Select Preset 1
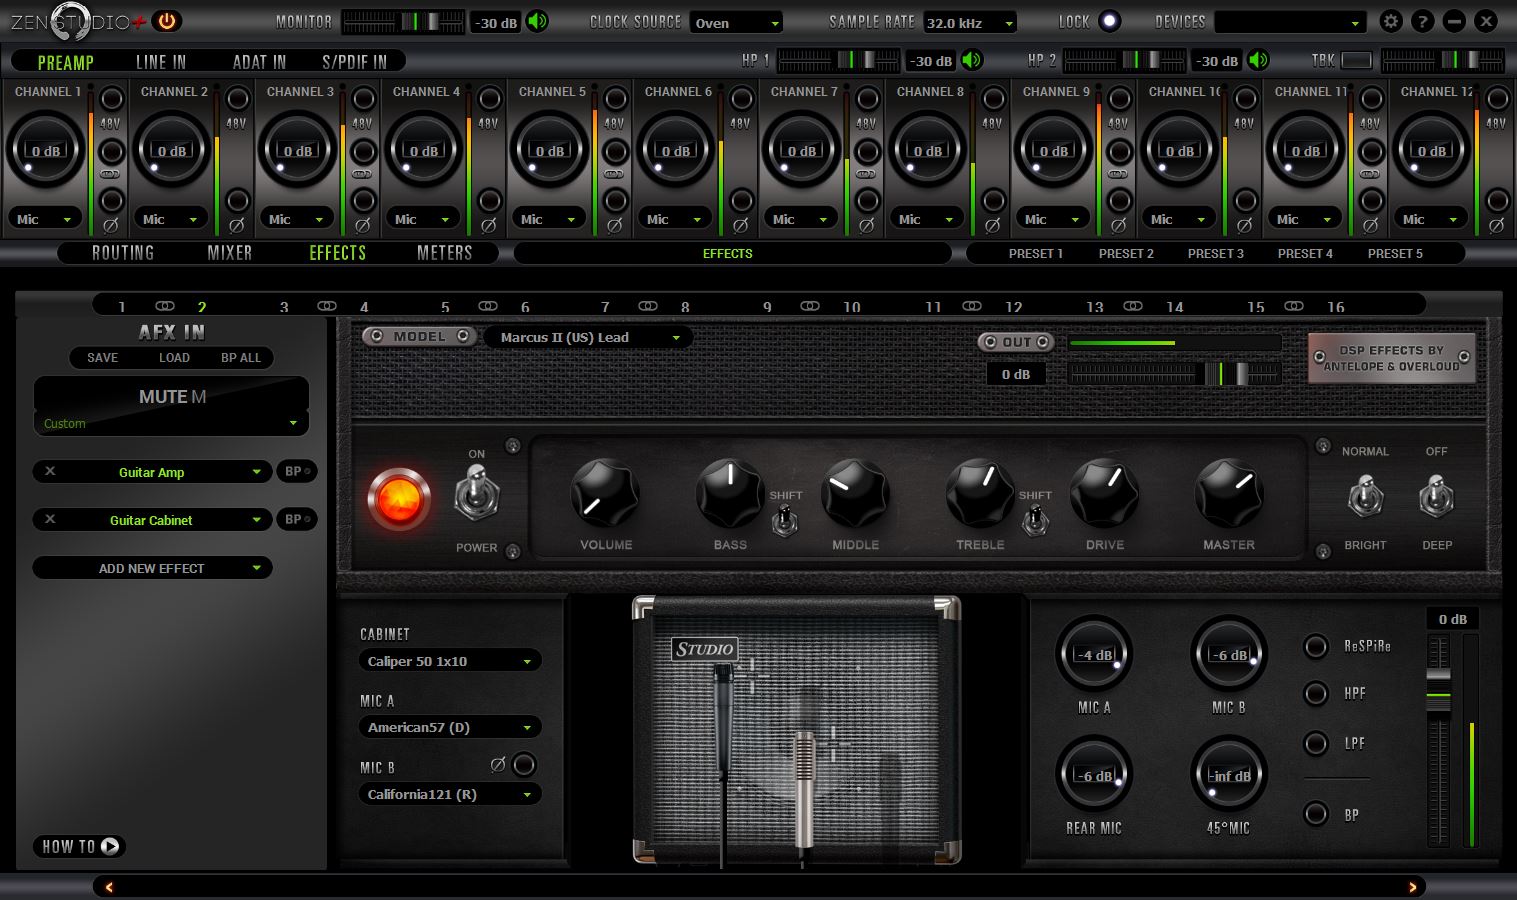Viewport: 1517px width, 900px height. point(1036,253)
